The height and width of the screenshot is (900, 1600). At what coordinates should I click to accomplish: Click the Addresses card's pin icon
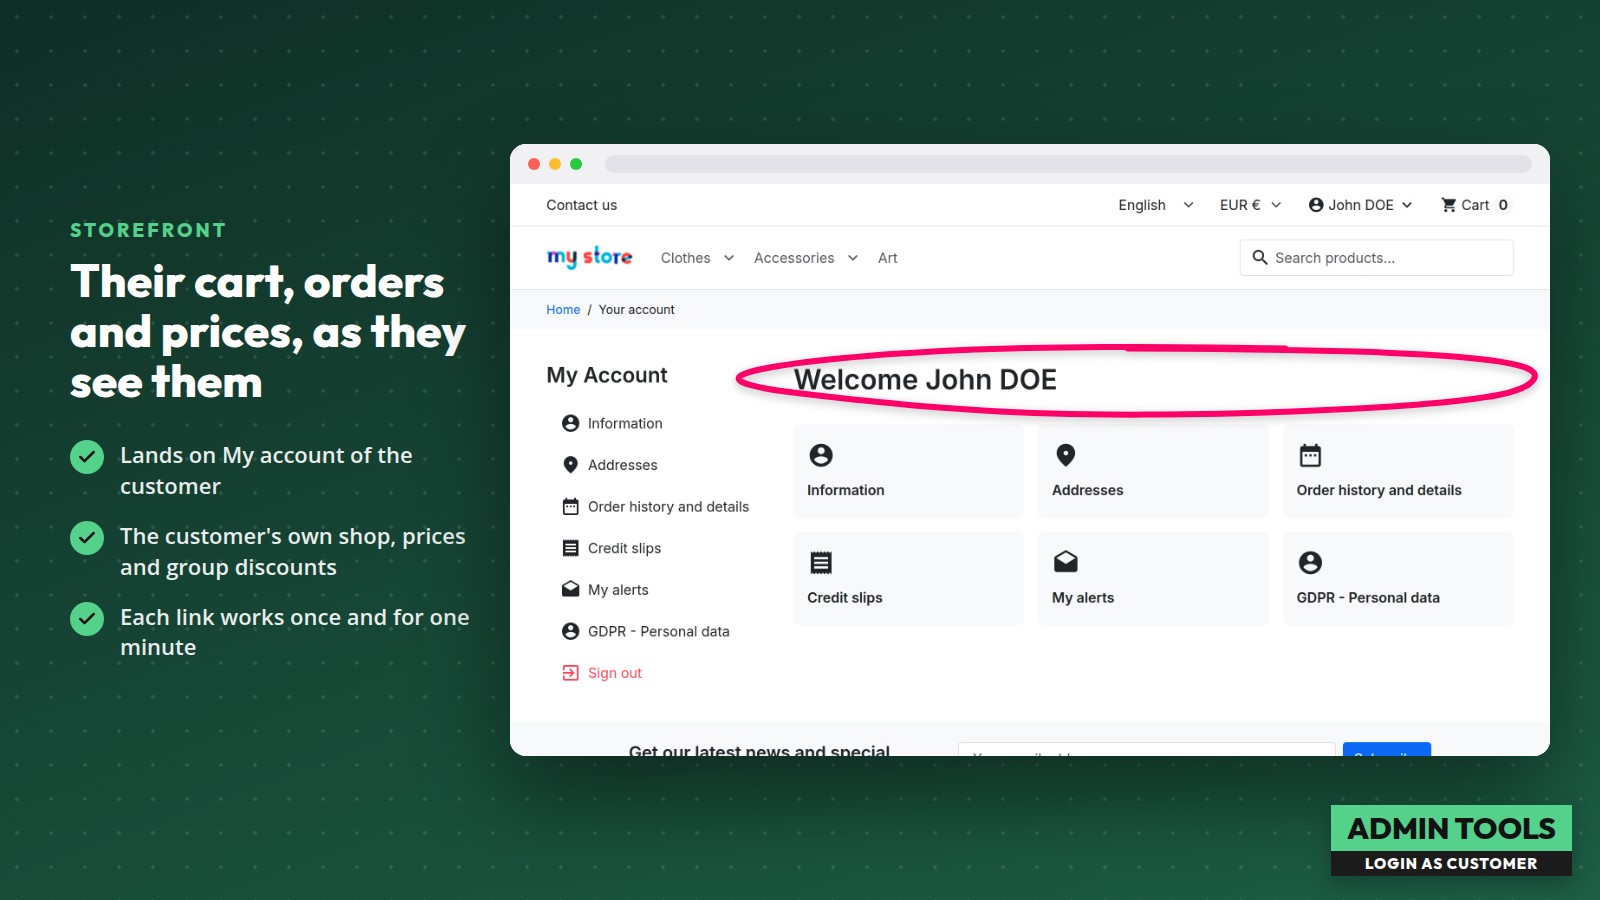(1066, 455)
